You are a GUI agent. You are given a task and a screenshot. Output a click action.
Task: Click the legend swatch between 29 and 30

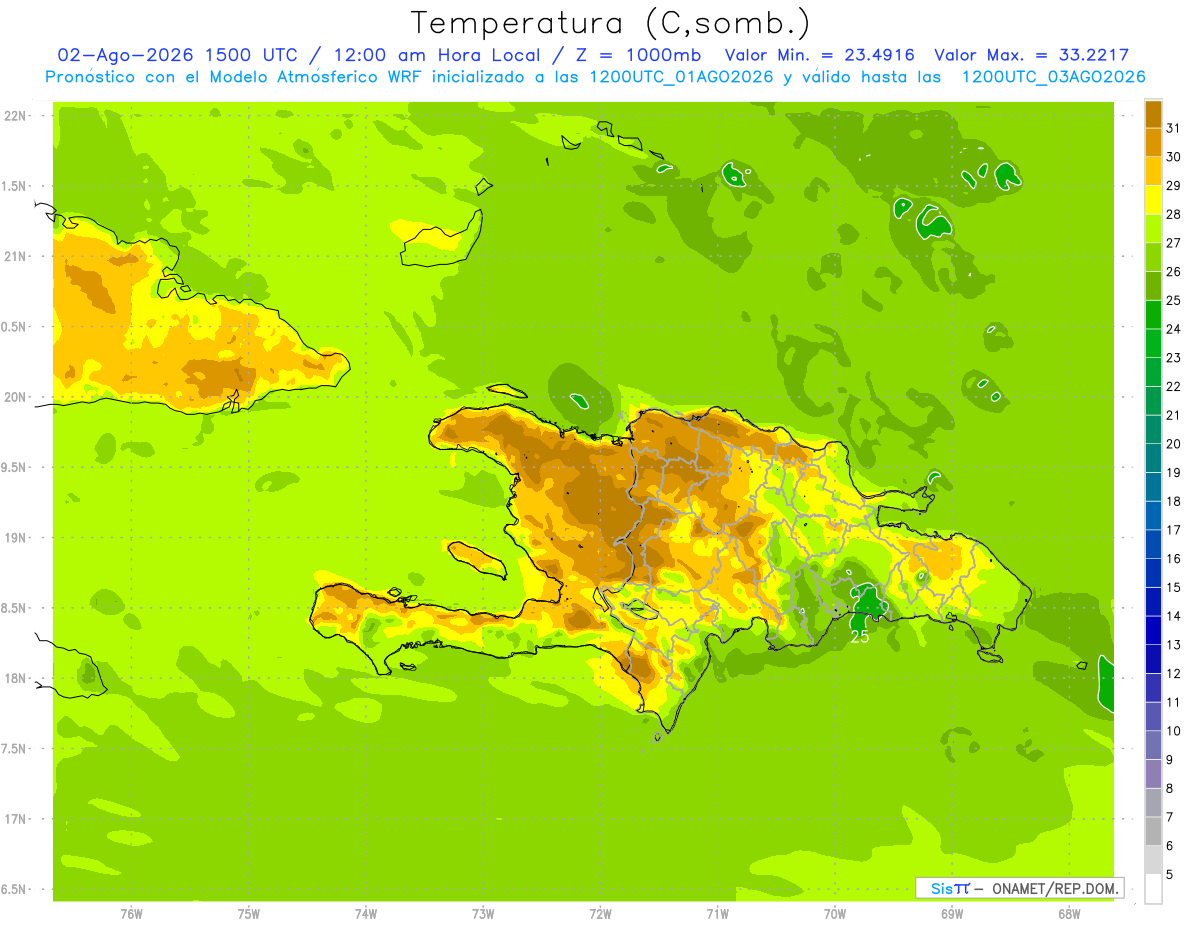1153,171
